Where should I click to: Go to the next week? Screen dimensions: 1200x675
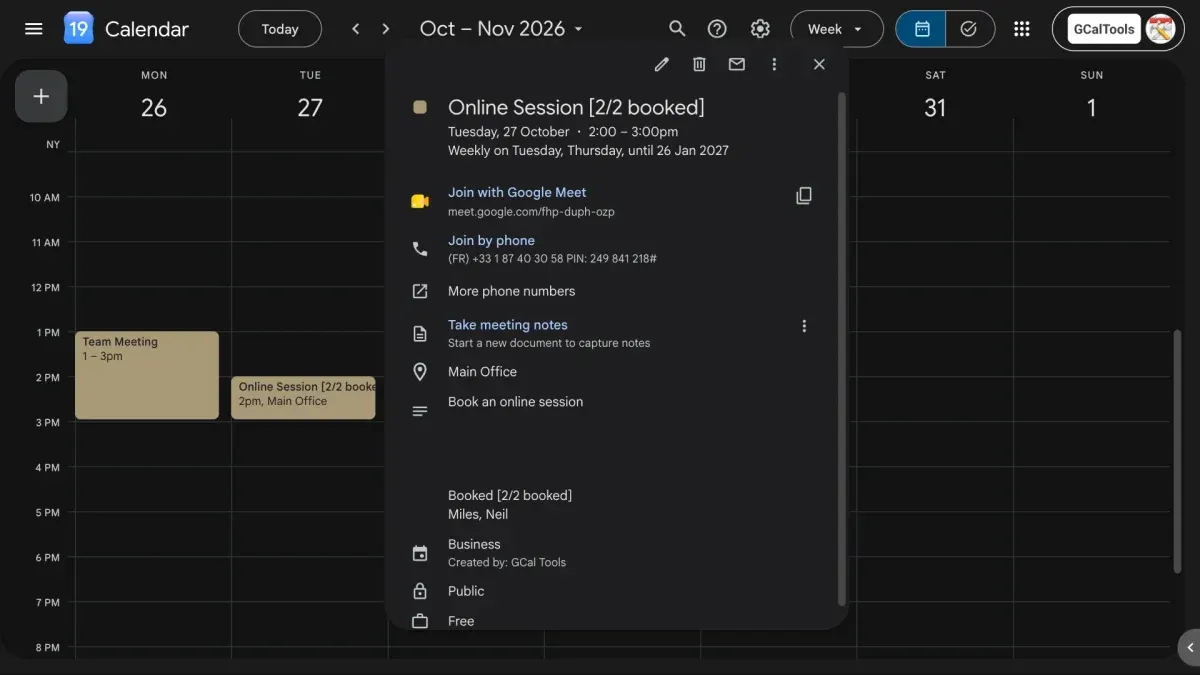coord(386,29)
